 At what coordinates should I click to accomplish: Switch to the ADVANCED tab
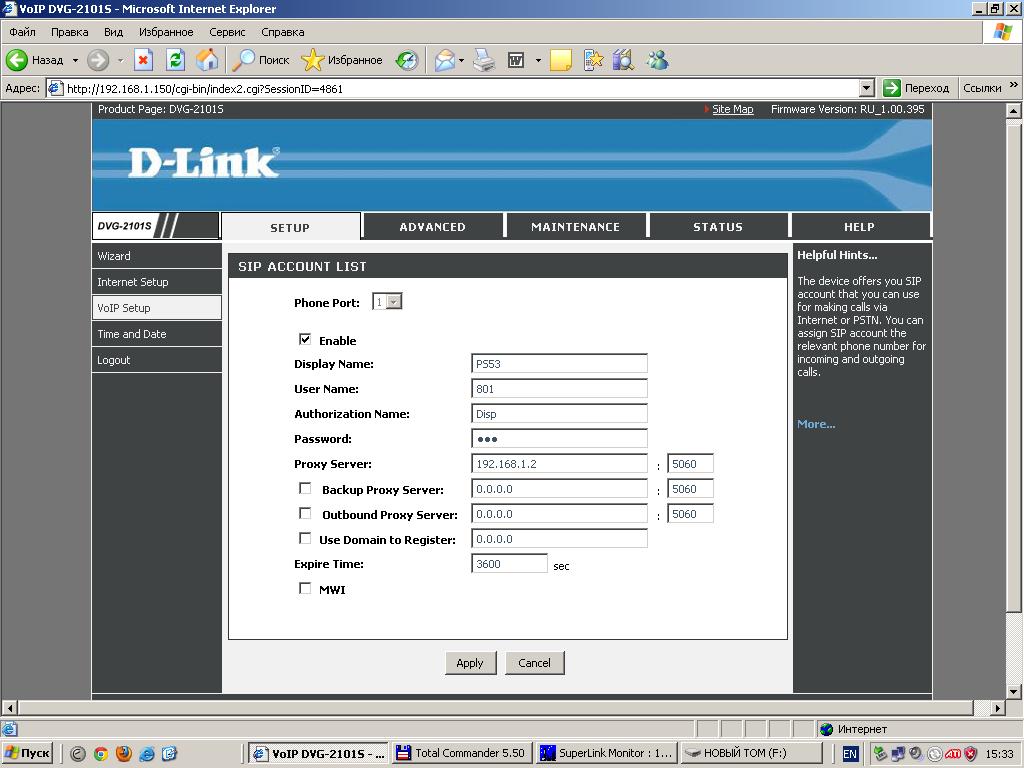432,227
